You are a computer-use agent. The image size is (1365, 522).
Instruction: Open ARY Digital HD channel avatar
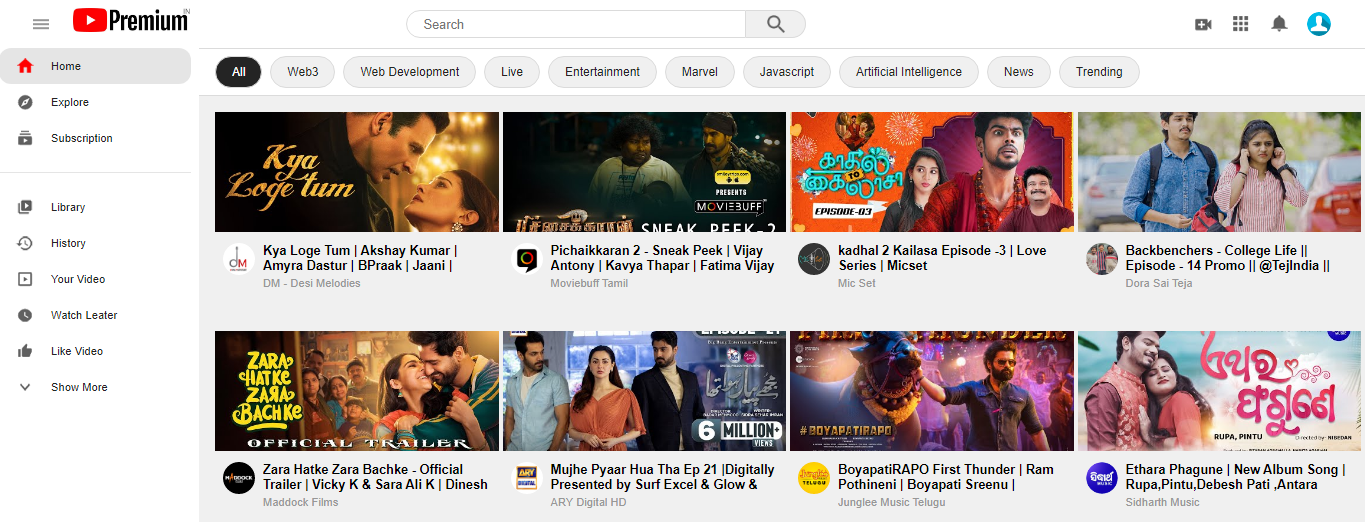point(526,478)
